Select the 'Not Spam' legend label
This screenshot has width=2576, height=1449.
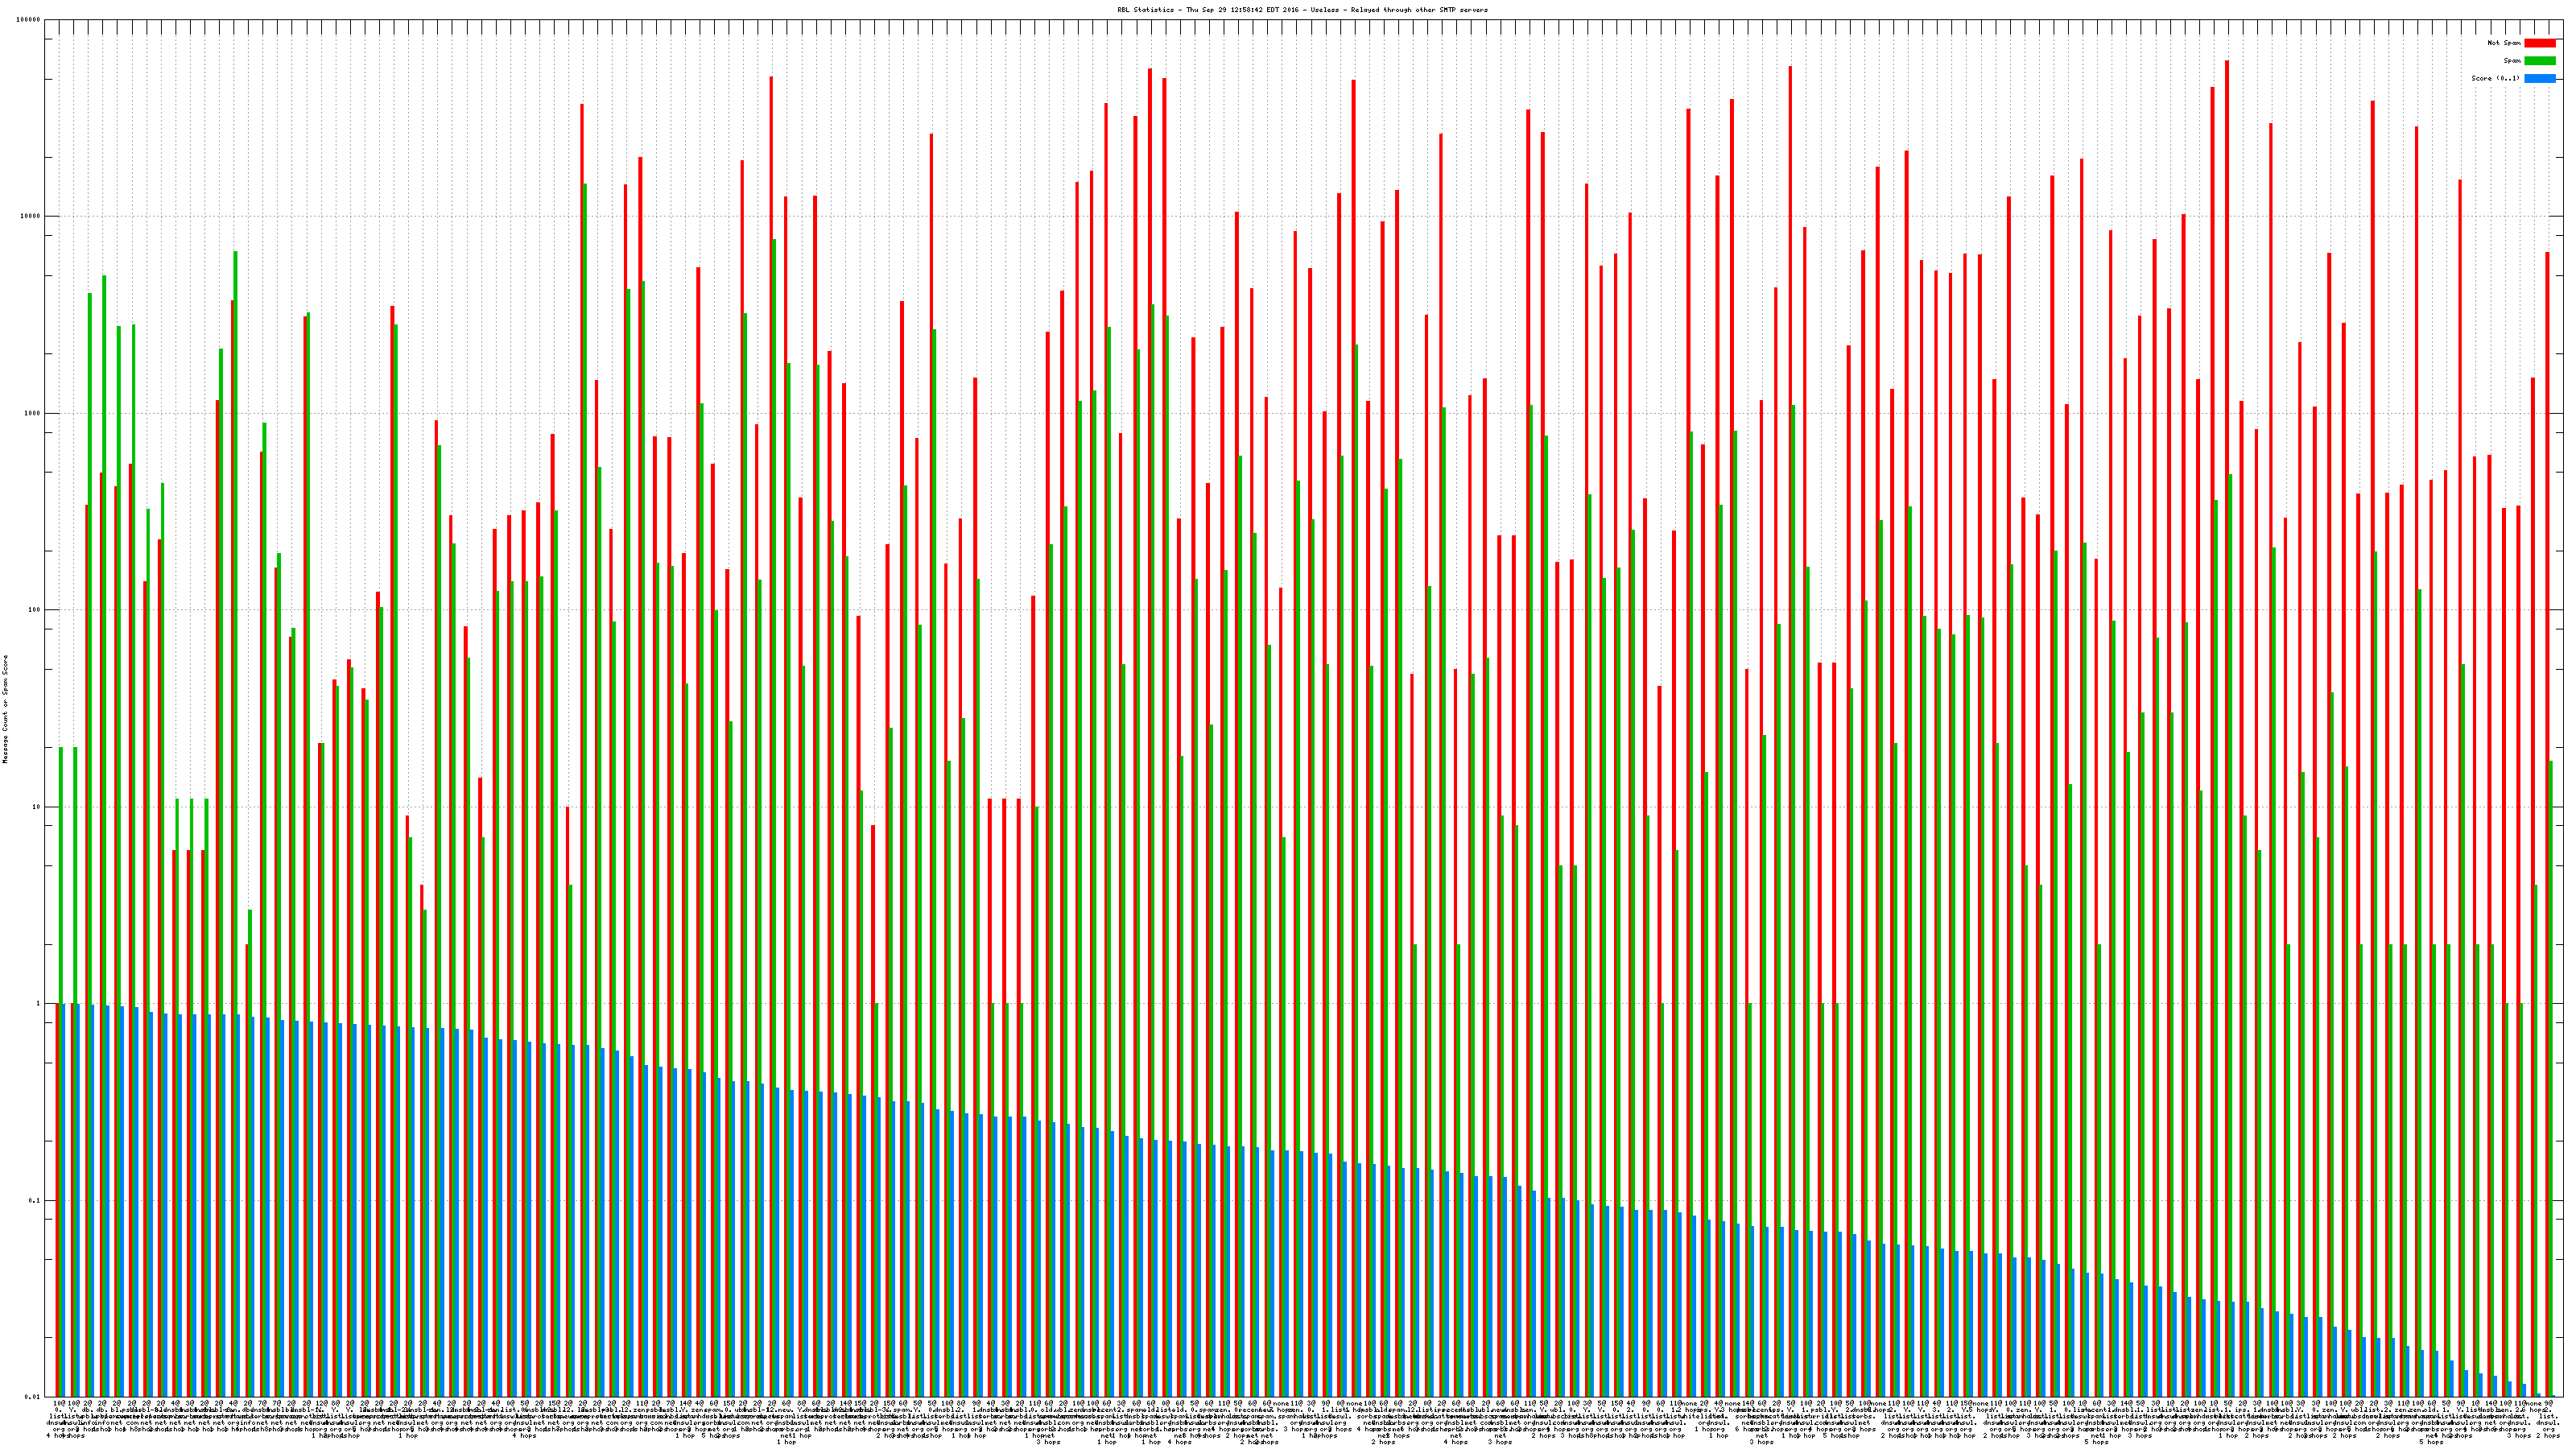(2504, 43)
